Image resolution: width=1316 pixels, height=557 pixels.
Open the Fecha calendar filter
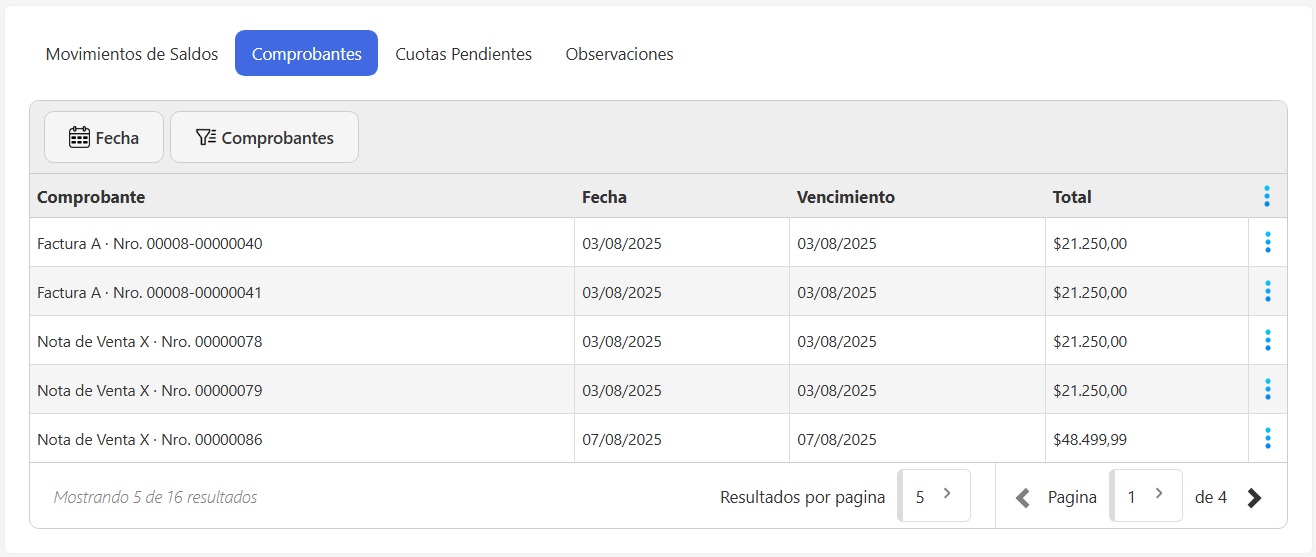(x=104, y=138)
